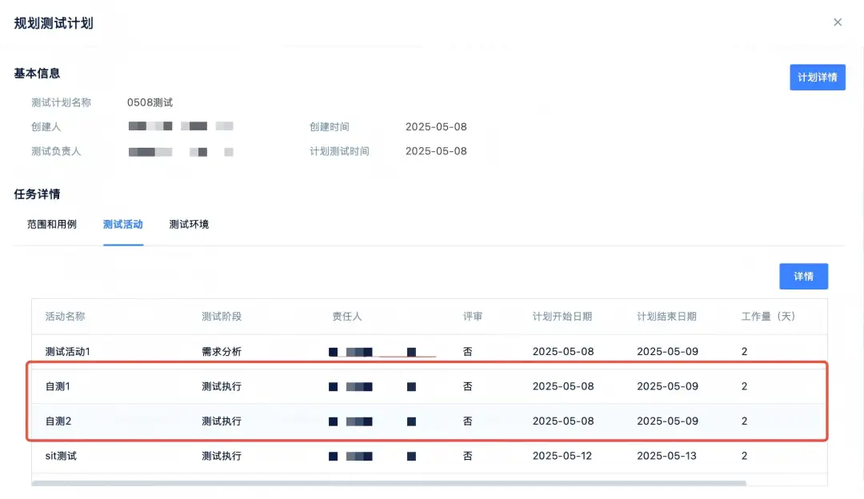Select the sit测试 activity row
The image size is (864, 499).
coord(429,455)
